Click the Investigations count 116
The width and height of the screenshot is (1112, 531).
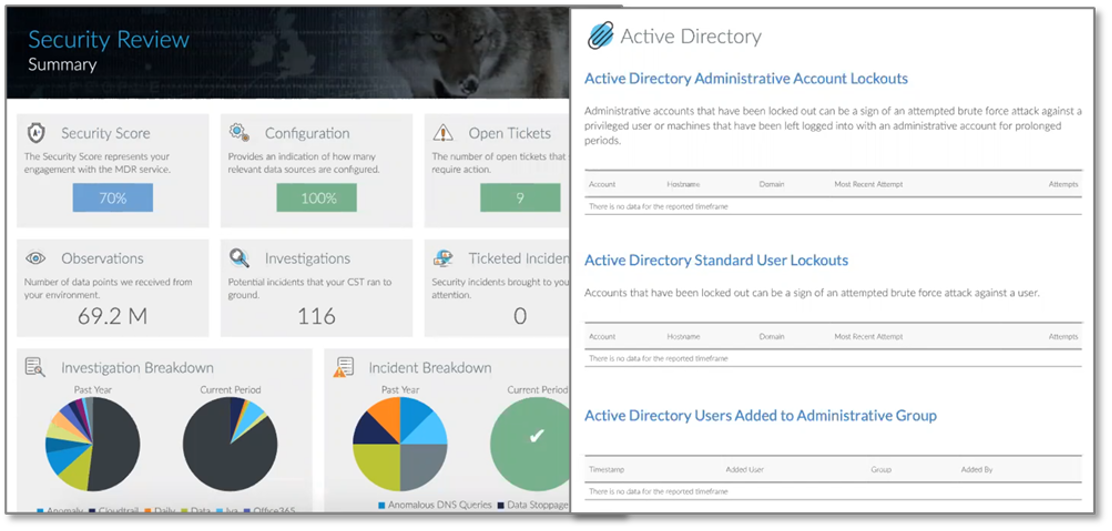point(316,316)
